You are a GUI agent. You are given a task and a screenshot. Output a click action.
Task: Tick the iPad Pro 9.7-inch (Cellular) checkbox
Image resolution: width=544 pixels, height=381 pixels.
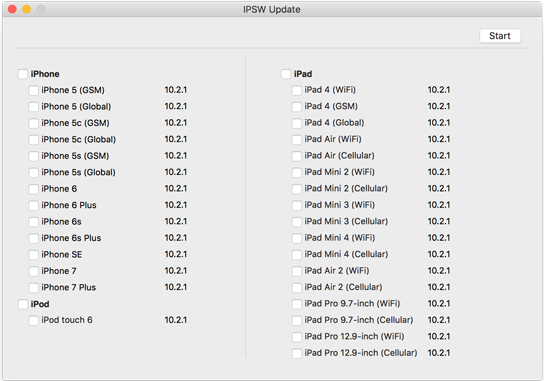tap(297, 320)
